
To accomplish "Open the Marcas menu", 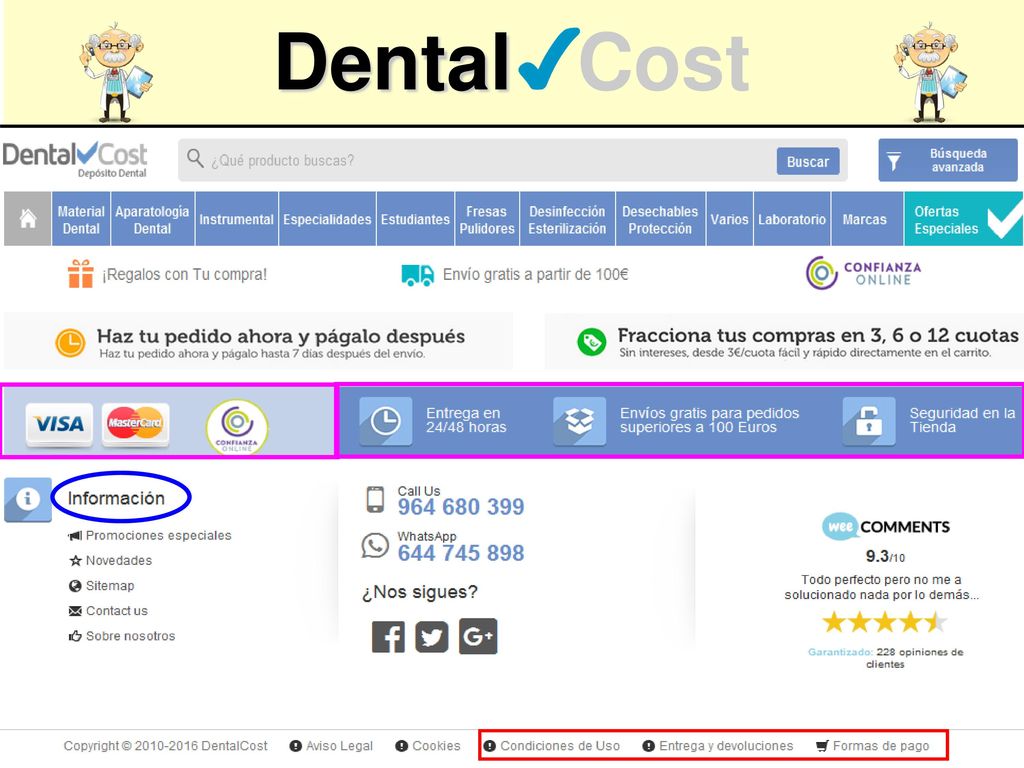I will tap(865, 219).
